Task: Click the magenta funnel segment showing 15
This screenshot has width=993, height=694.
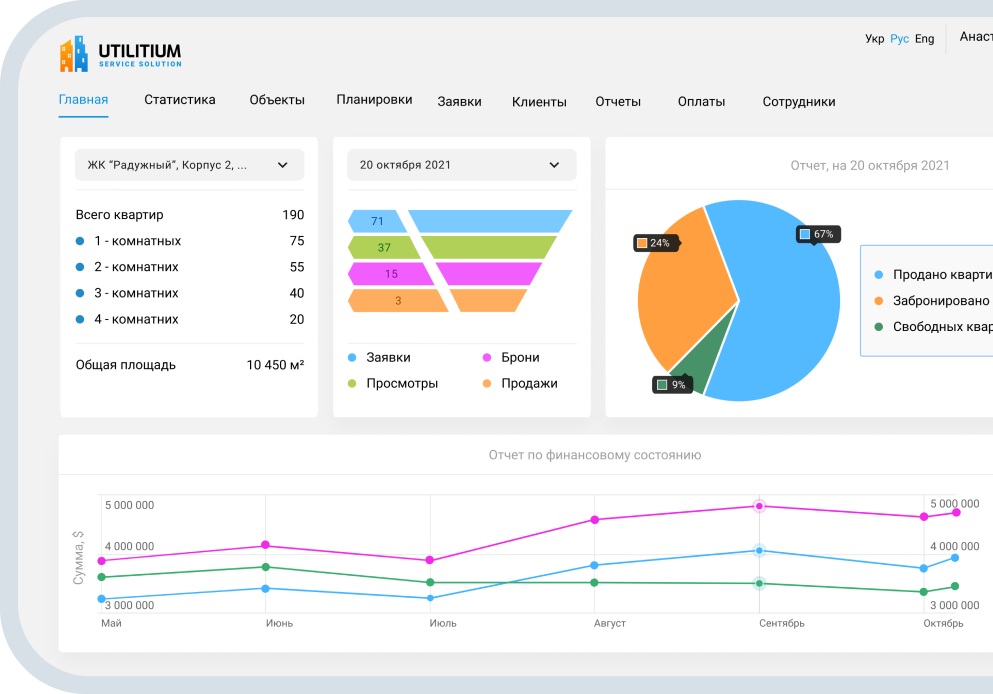Action: 391,274
